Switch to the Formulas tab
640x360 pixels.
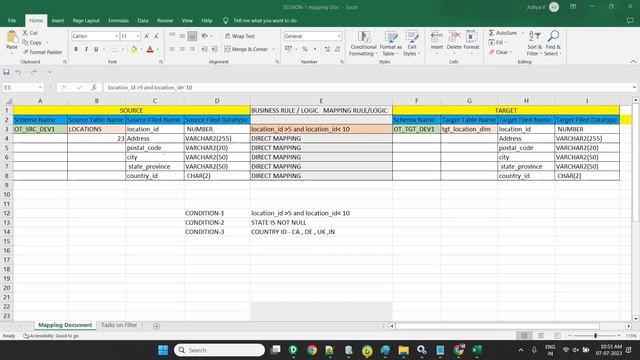[118, 20]
